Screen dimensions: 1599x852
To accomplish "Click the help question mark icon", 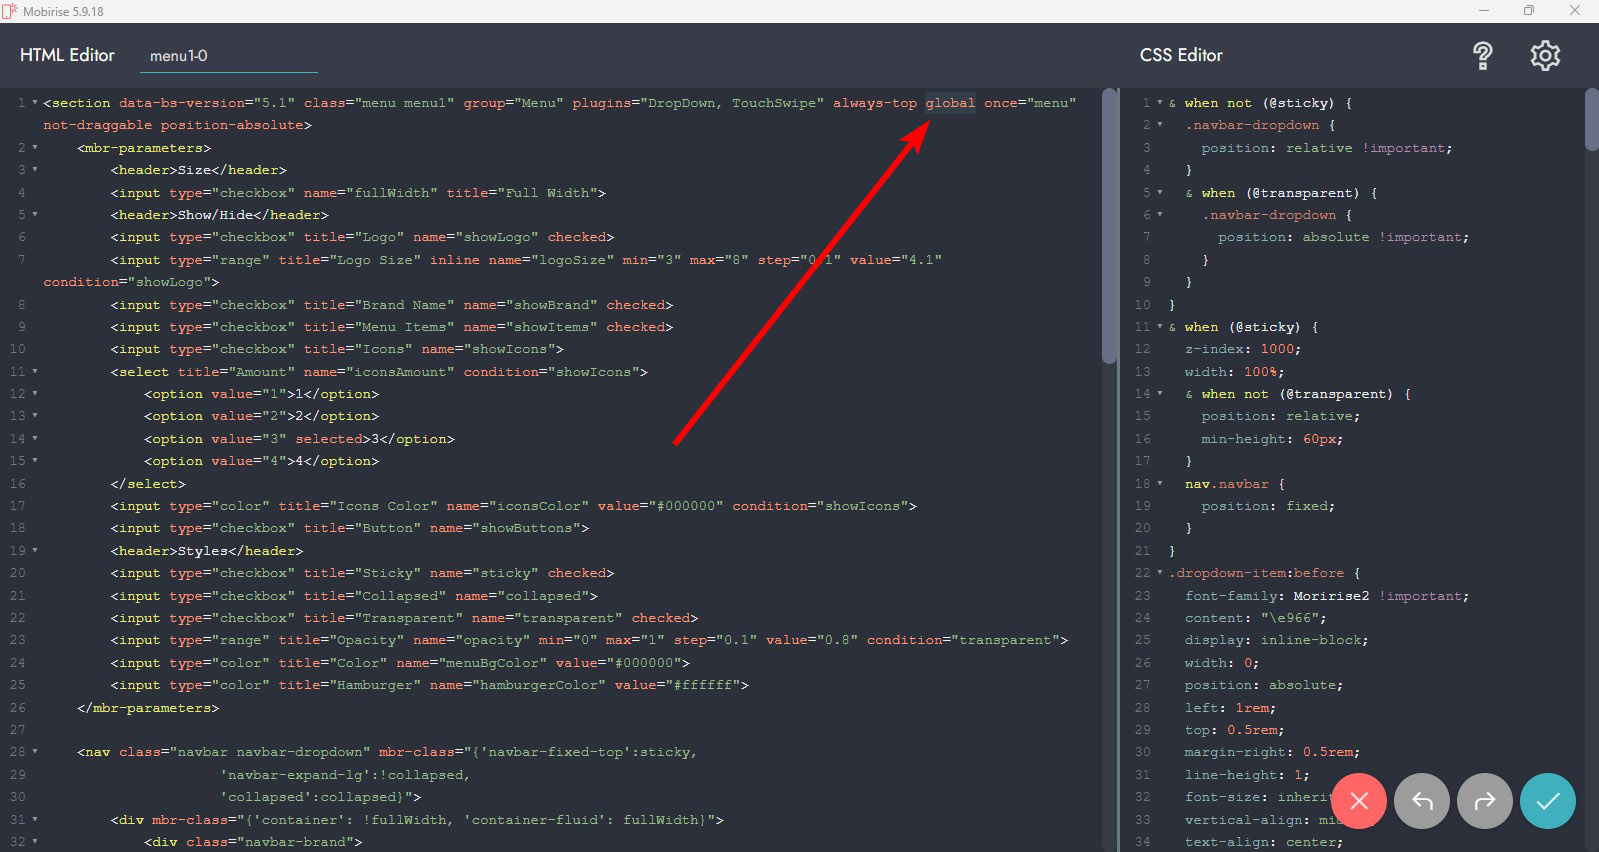I will point(1482,56).
